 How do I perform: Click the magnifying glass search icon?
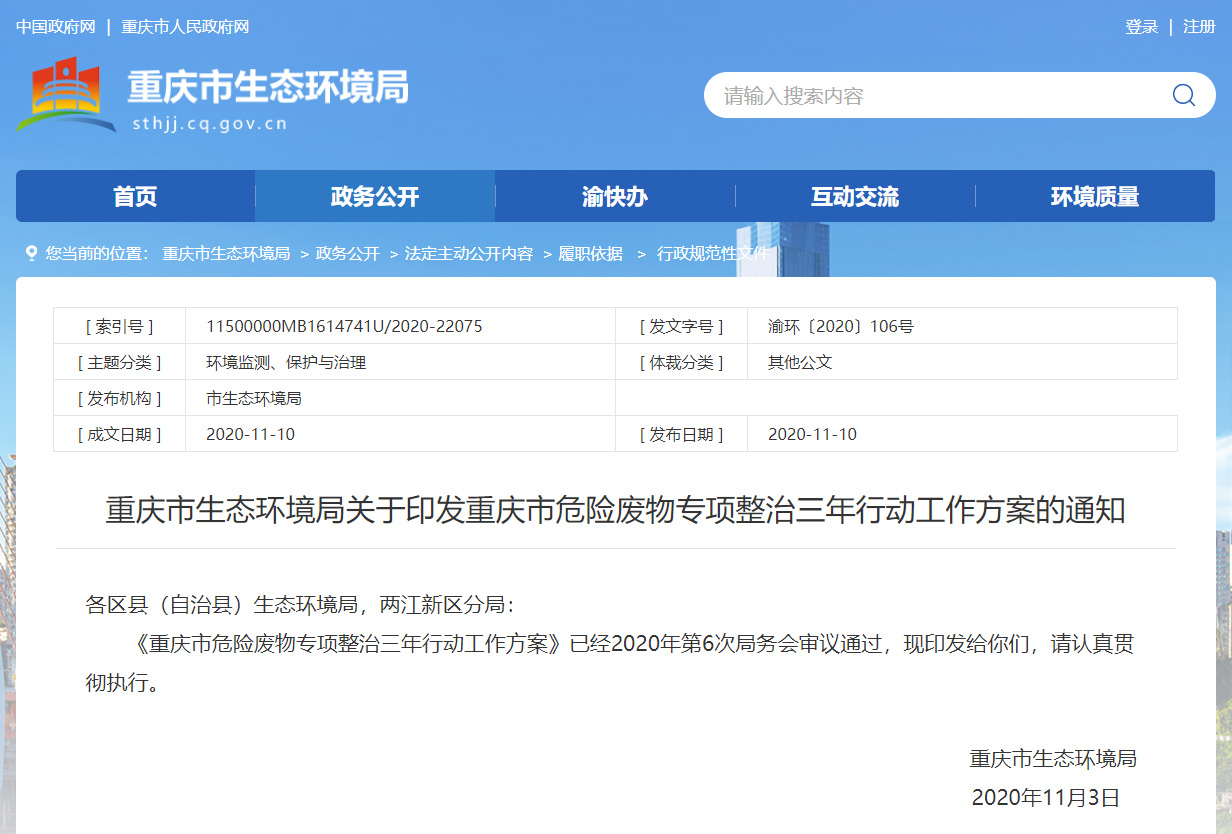[1183, 95]
